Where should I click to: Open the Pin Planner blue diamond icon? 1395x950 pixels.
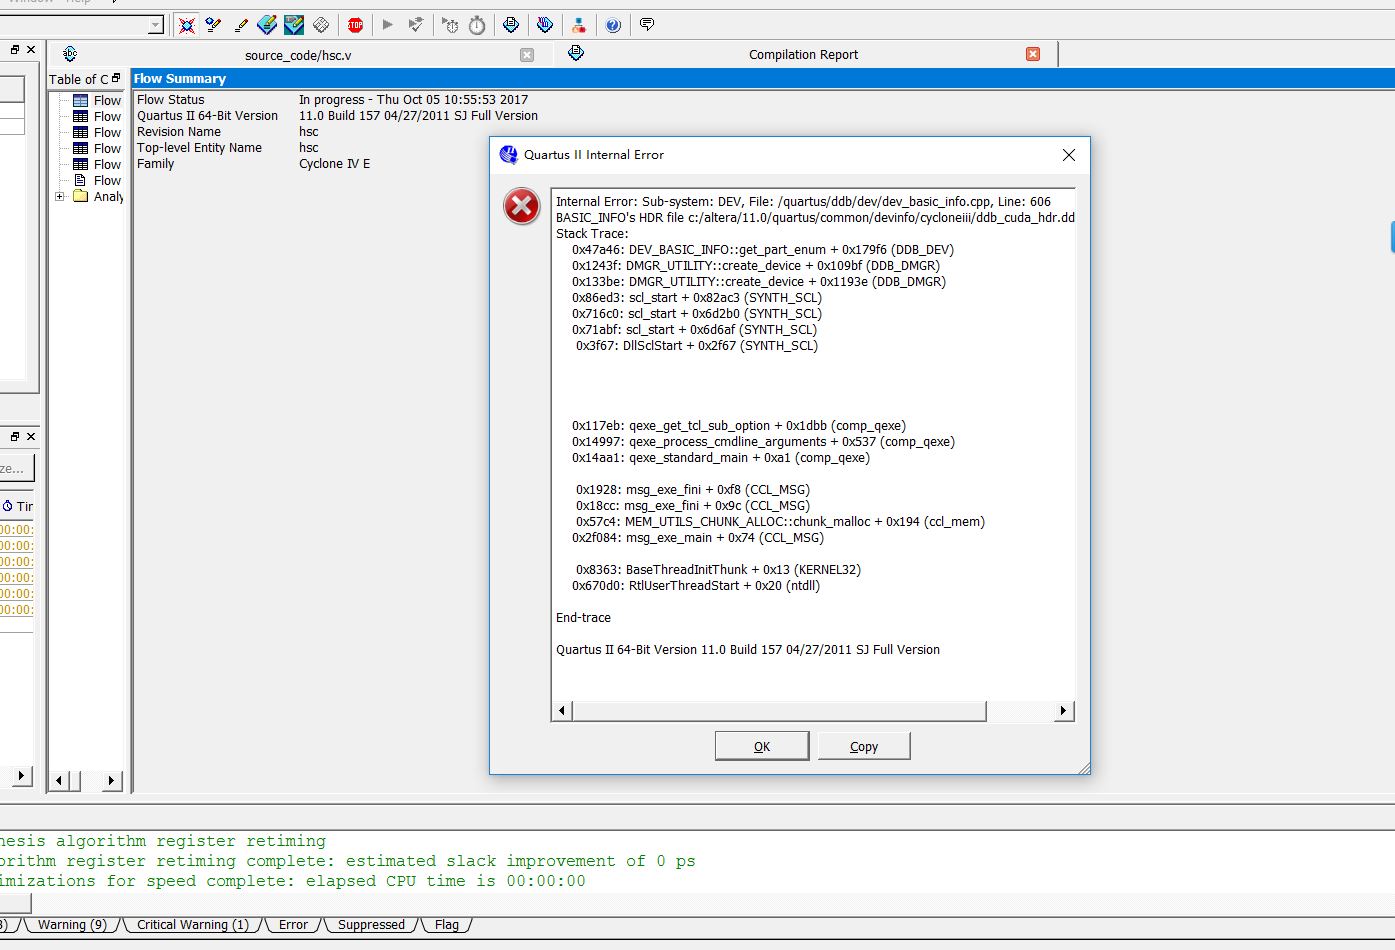click(x=267, y=25)
